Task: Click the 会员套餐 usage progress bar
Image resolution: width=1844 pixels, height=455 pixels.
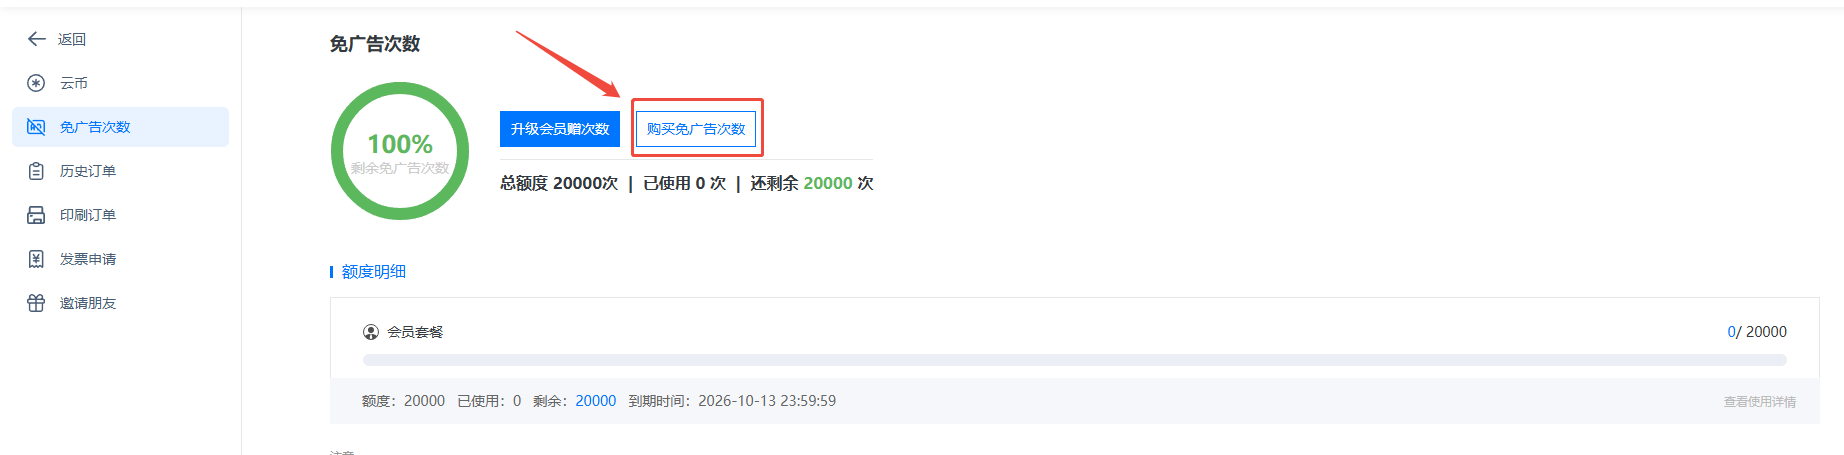Action: pyautogui.click(x=1075, y=360)
